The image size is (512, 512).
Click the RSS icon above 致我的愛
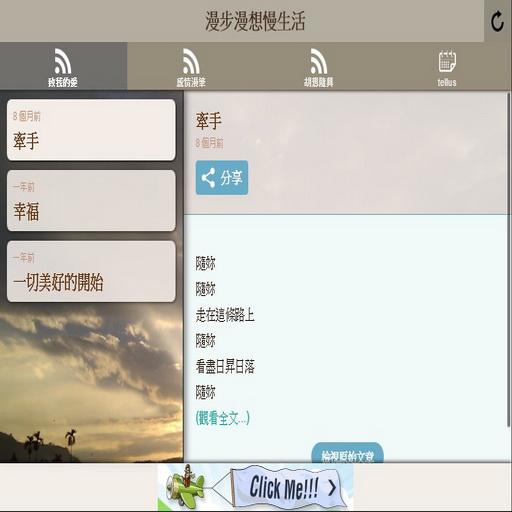click(63, 61)
